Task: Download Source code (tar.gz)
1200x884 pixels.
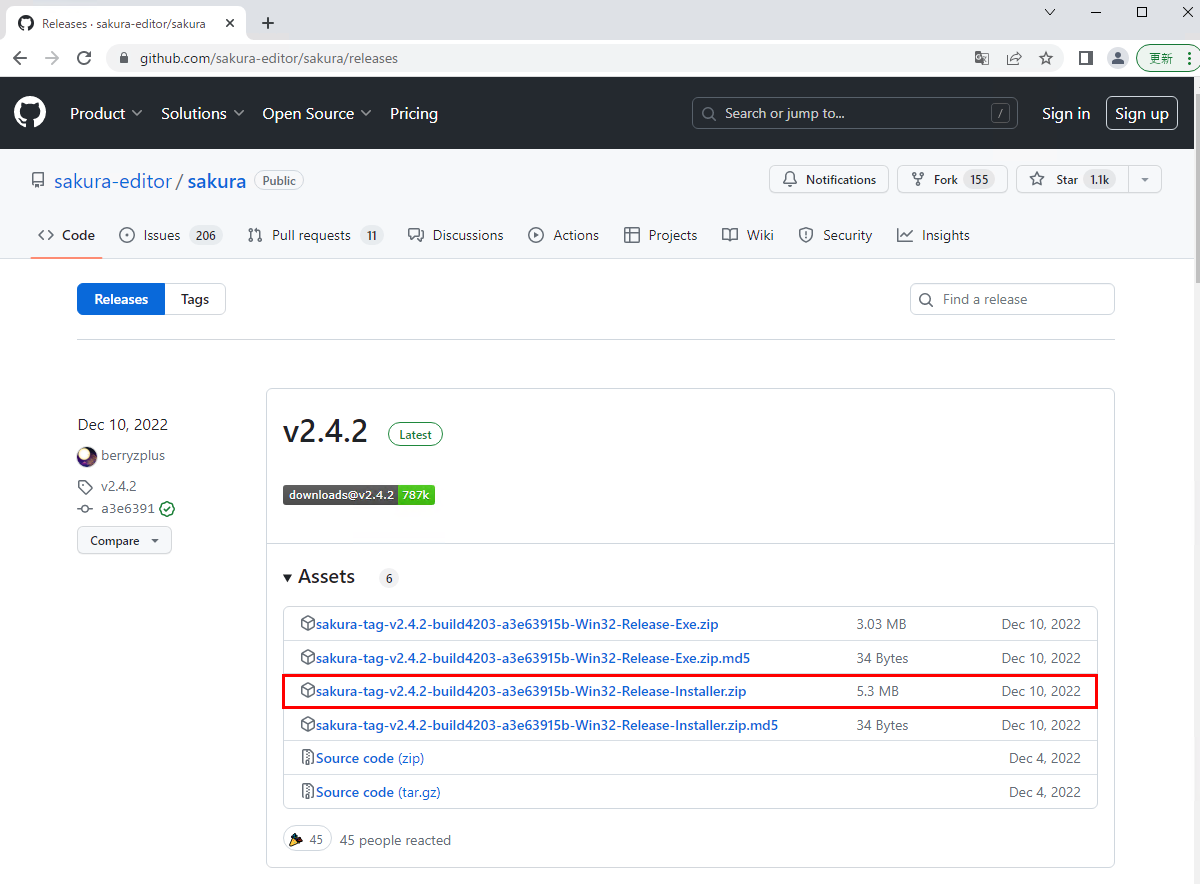Action: coord(378,792)
